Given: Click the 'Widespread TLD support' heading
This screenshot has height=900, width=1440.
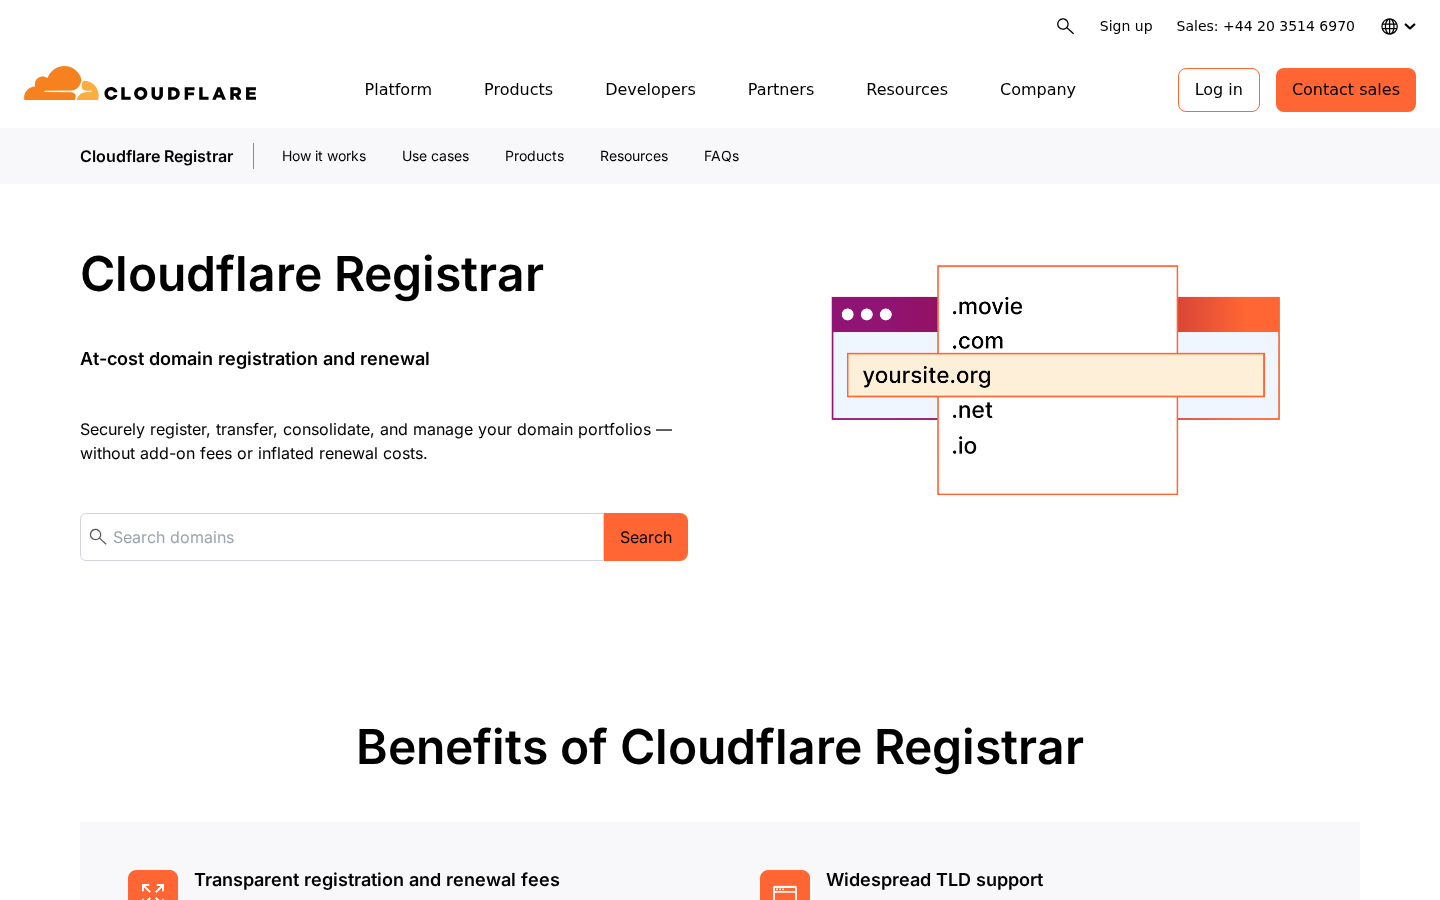Looking at the screenshot, I should point(934,880).
